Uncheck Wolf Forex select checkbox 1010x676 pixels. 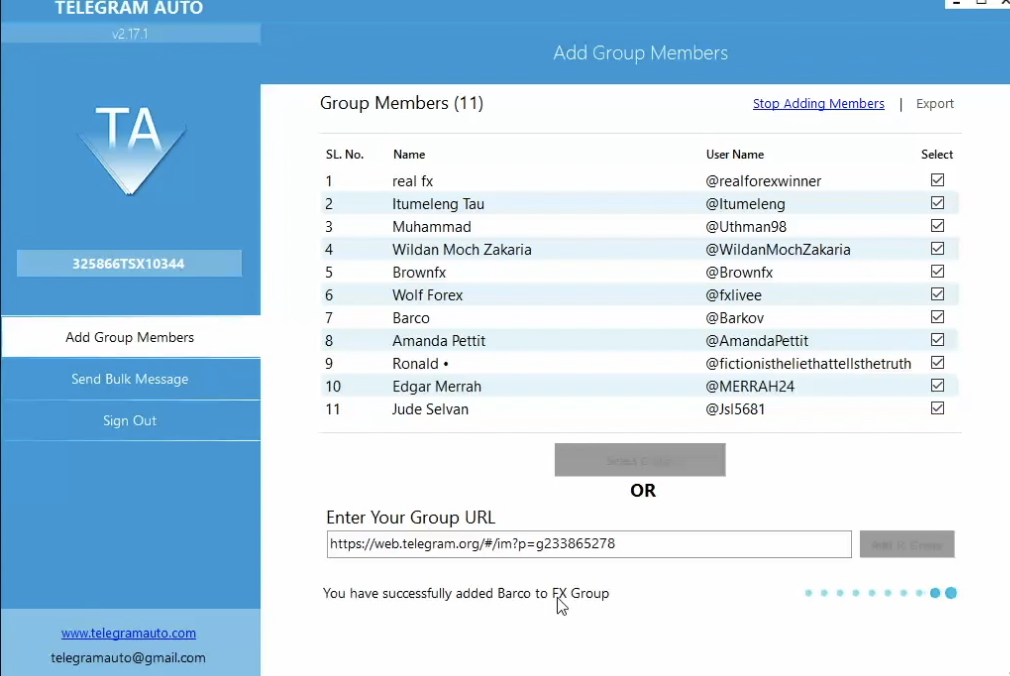(937, 294)
